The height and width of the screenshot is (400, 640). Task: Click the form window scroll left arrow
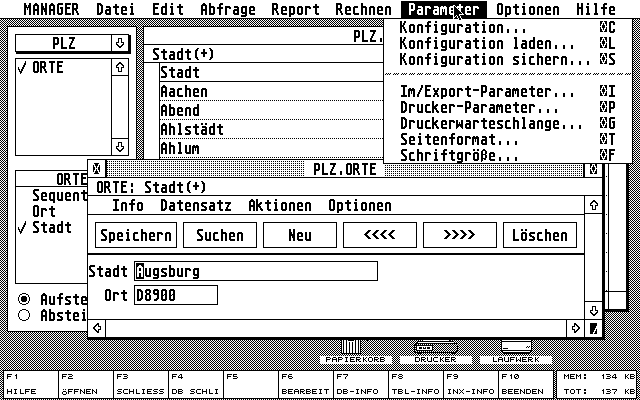(97, 328)
